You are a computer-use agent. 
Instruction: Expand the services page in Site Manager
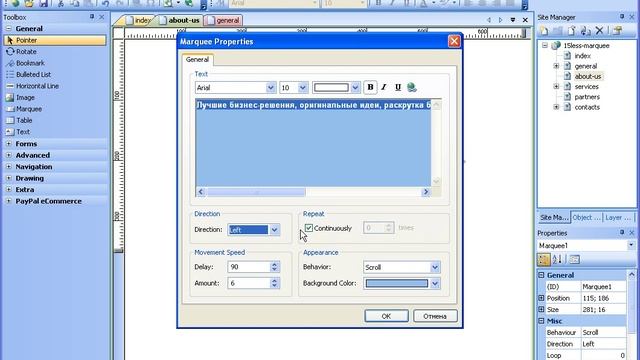556,87
